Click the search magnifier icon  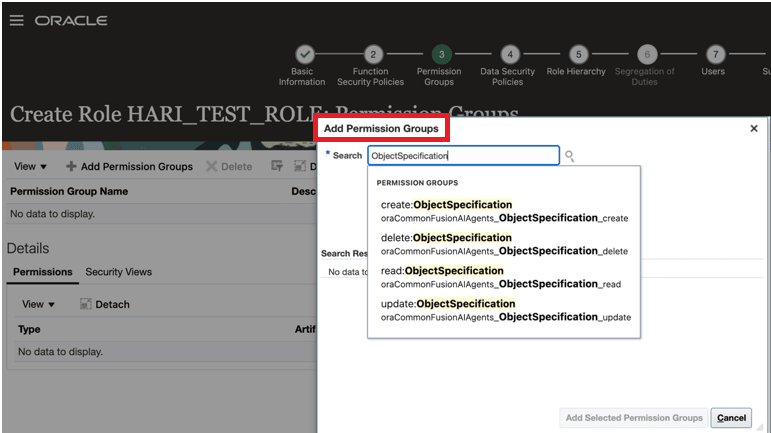coord(569,156)
